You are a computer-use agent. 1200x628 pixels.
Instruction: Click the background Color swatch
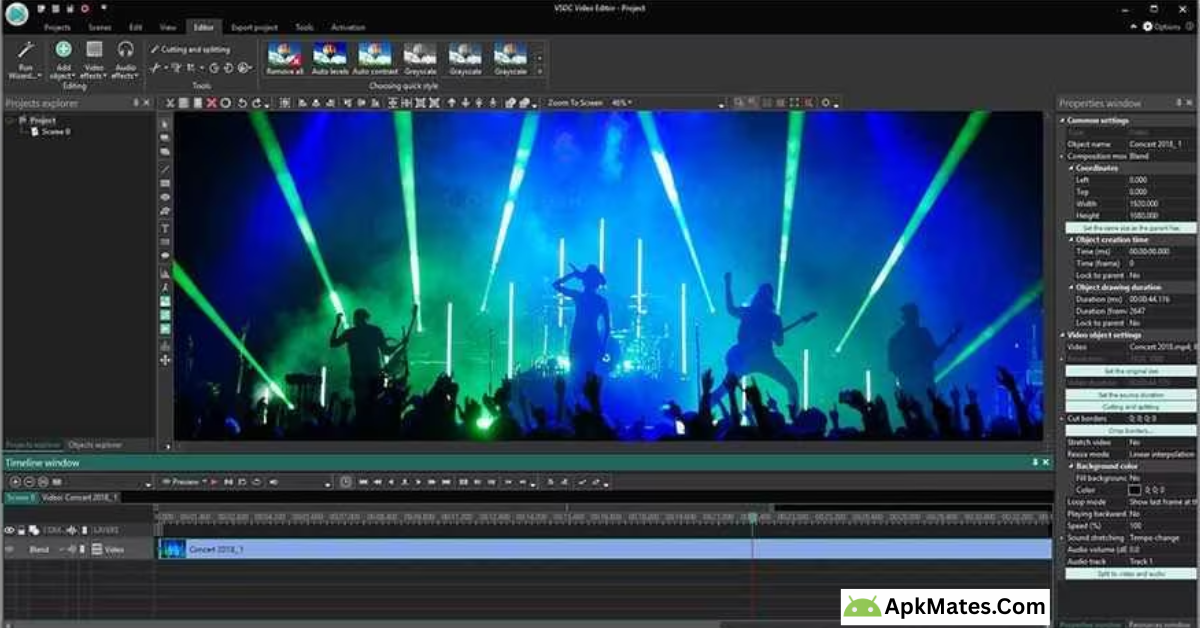(x=1134, y=490)
